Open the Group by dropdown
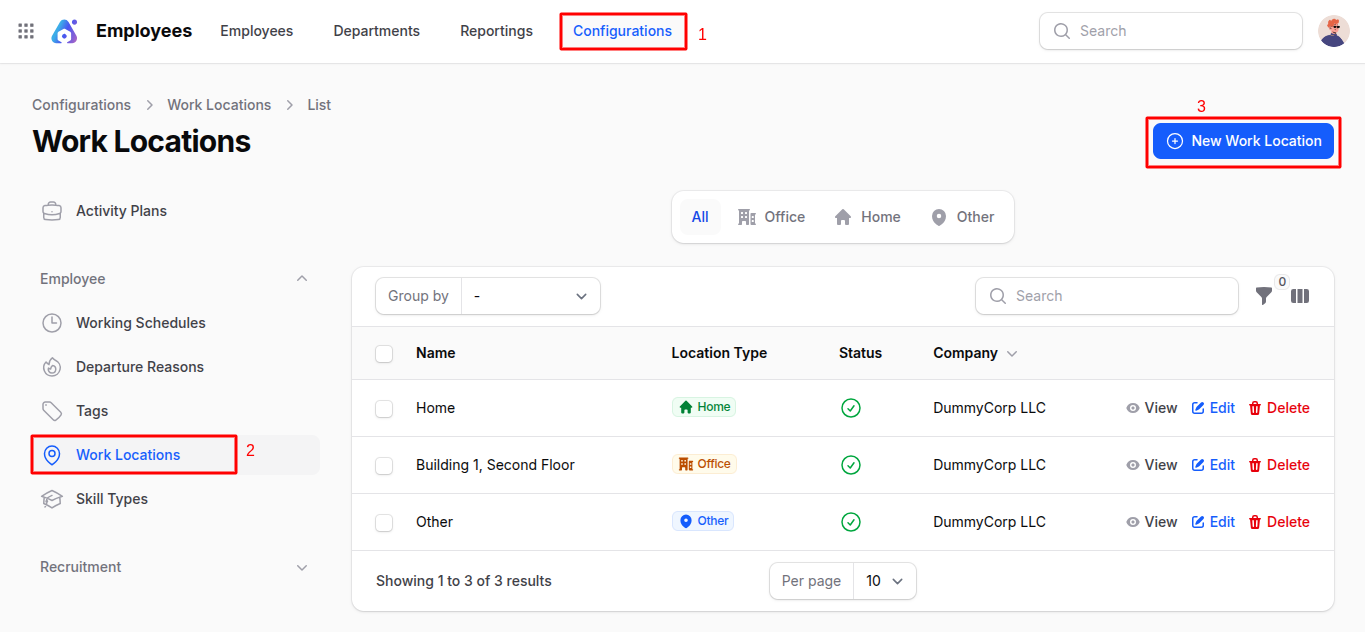The width and height of the screenshot is (1365, 632). coord(530,296)
